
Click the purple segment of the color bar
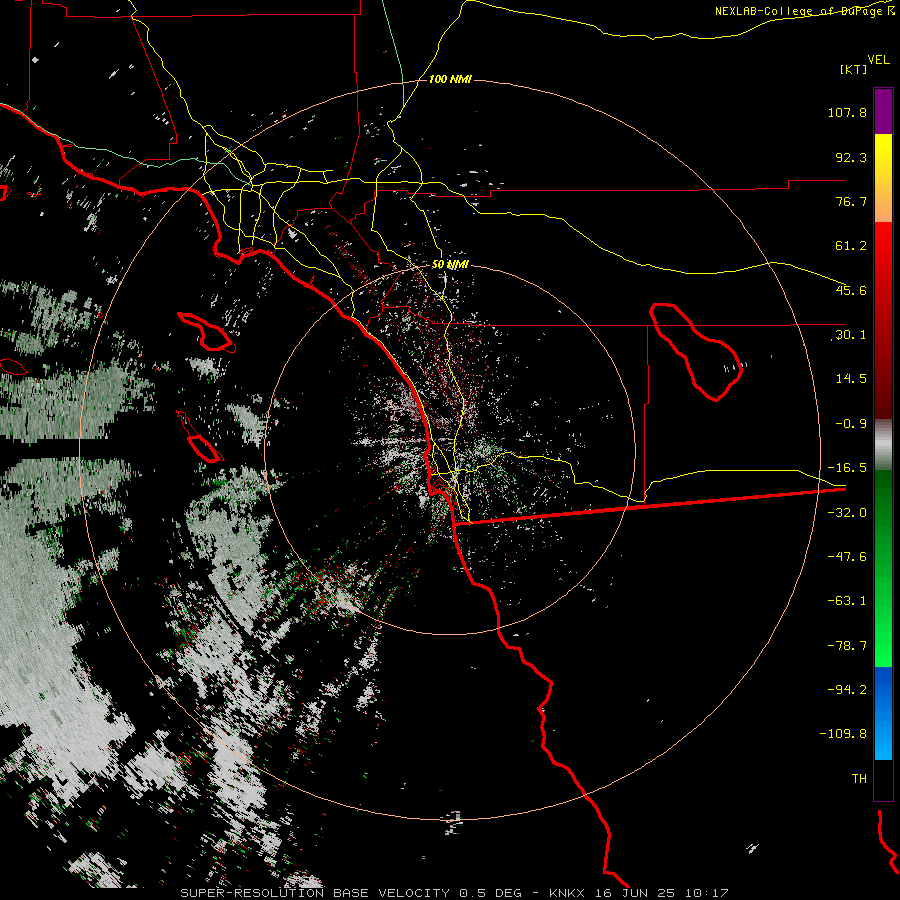coord(883,112)
